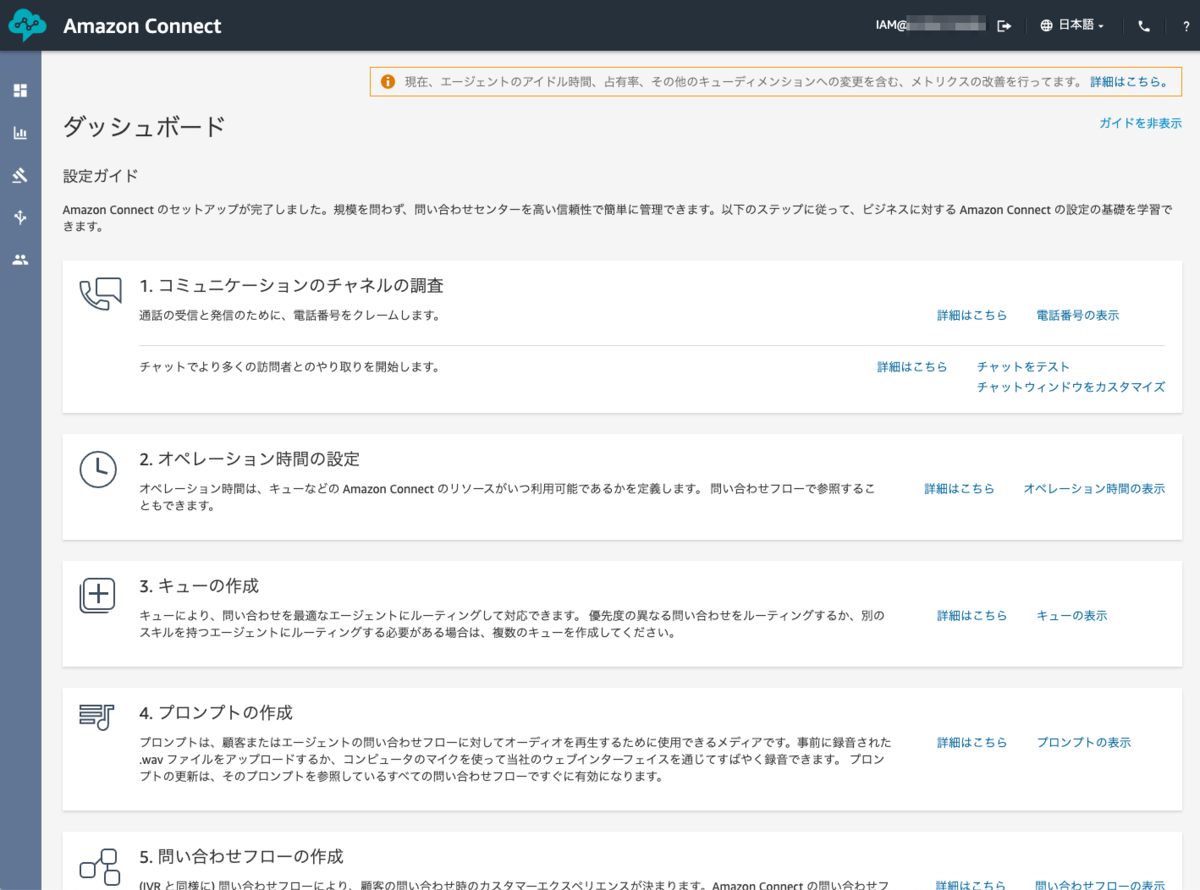Click the clock icon for operation hours
This screenshot has height=890, width=1200.
[x=98, y=469]
